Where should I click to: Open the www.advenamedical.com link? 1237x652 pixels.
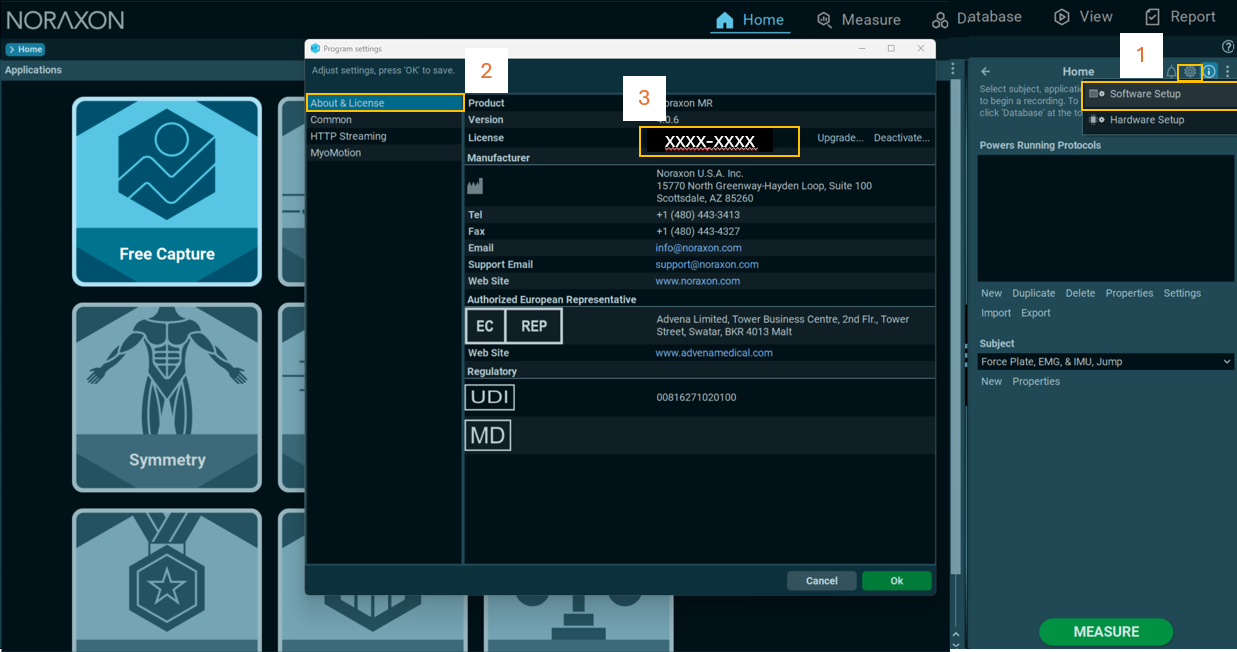(714, 353)
